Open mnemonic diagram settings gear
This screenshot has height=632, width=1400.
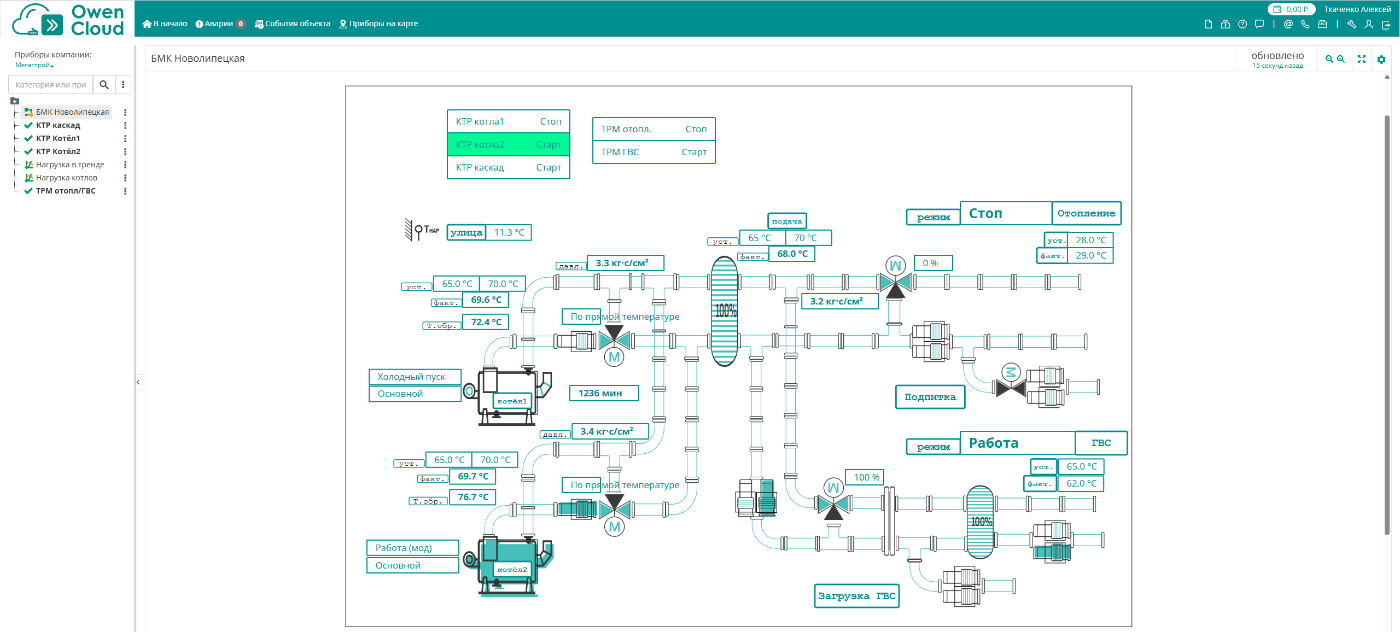(1381, 60)
